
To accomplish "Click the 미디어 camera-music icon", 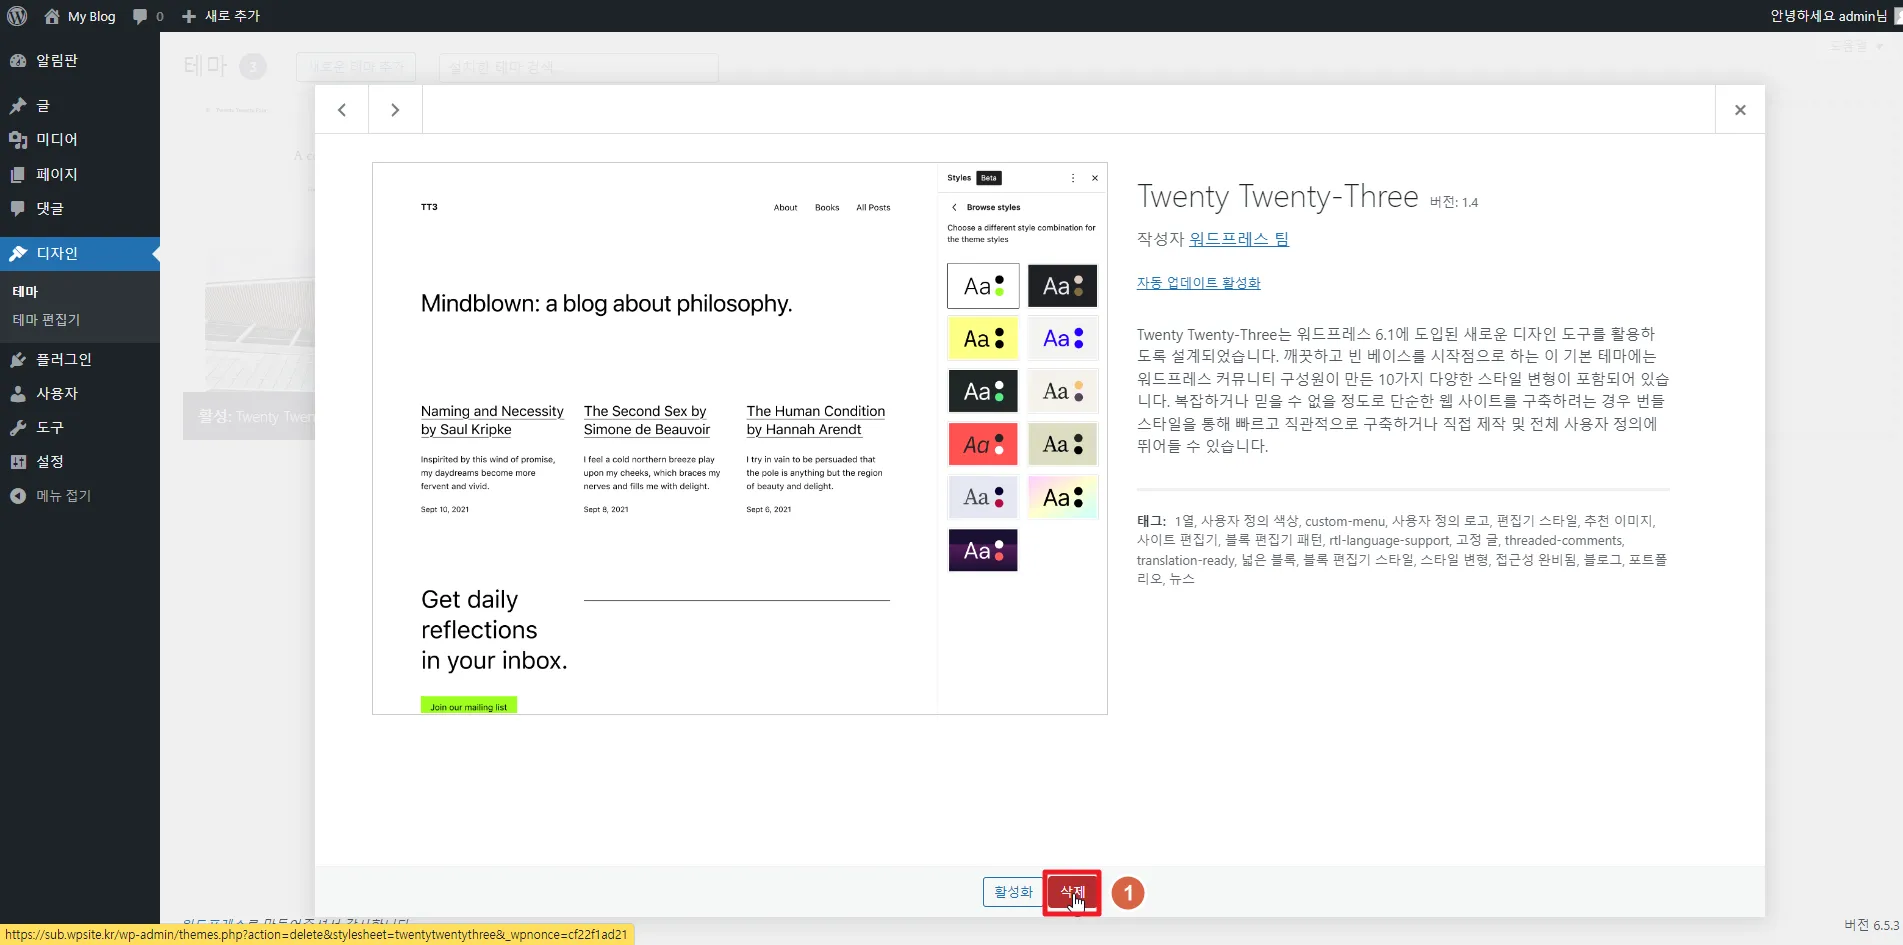I will coord(18,140).
